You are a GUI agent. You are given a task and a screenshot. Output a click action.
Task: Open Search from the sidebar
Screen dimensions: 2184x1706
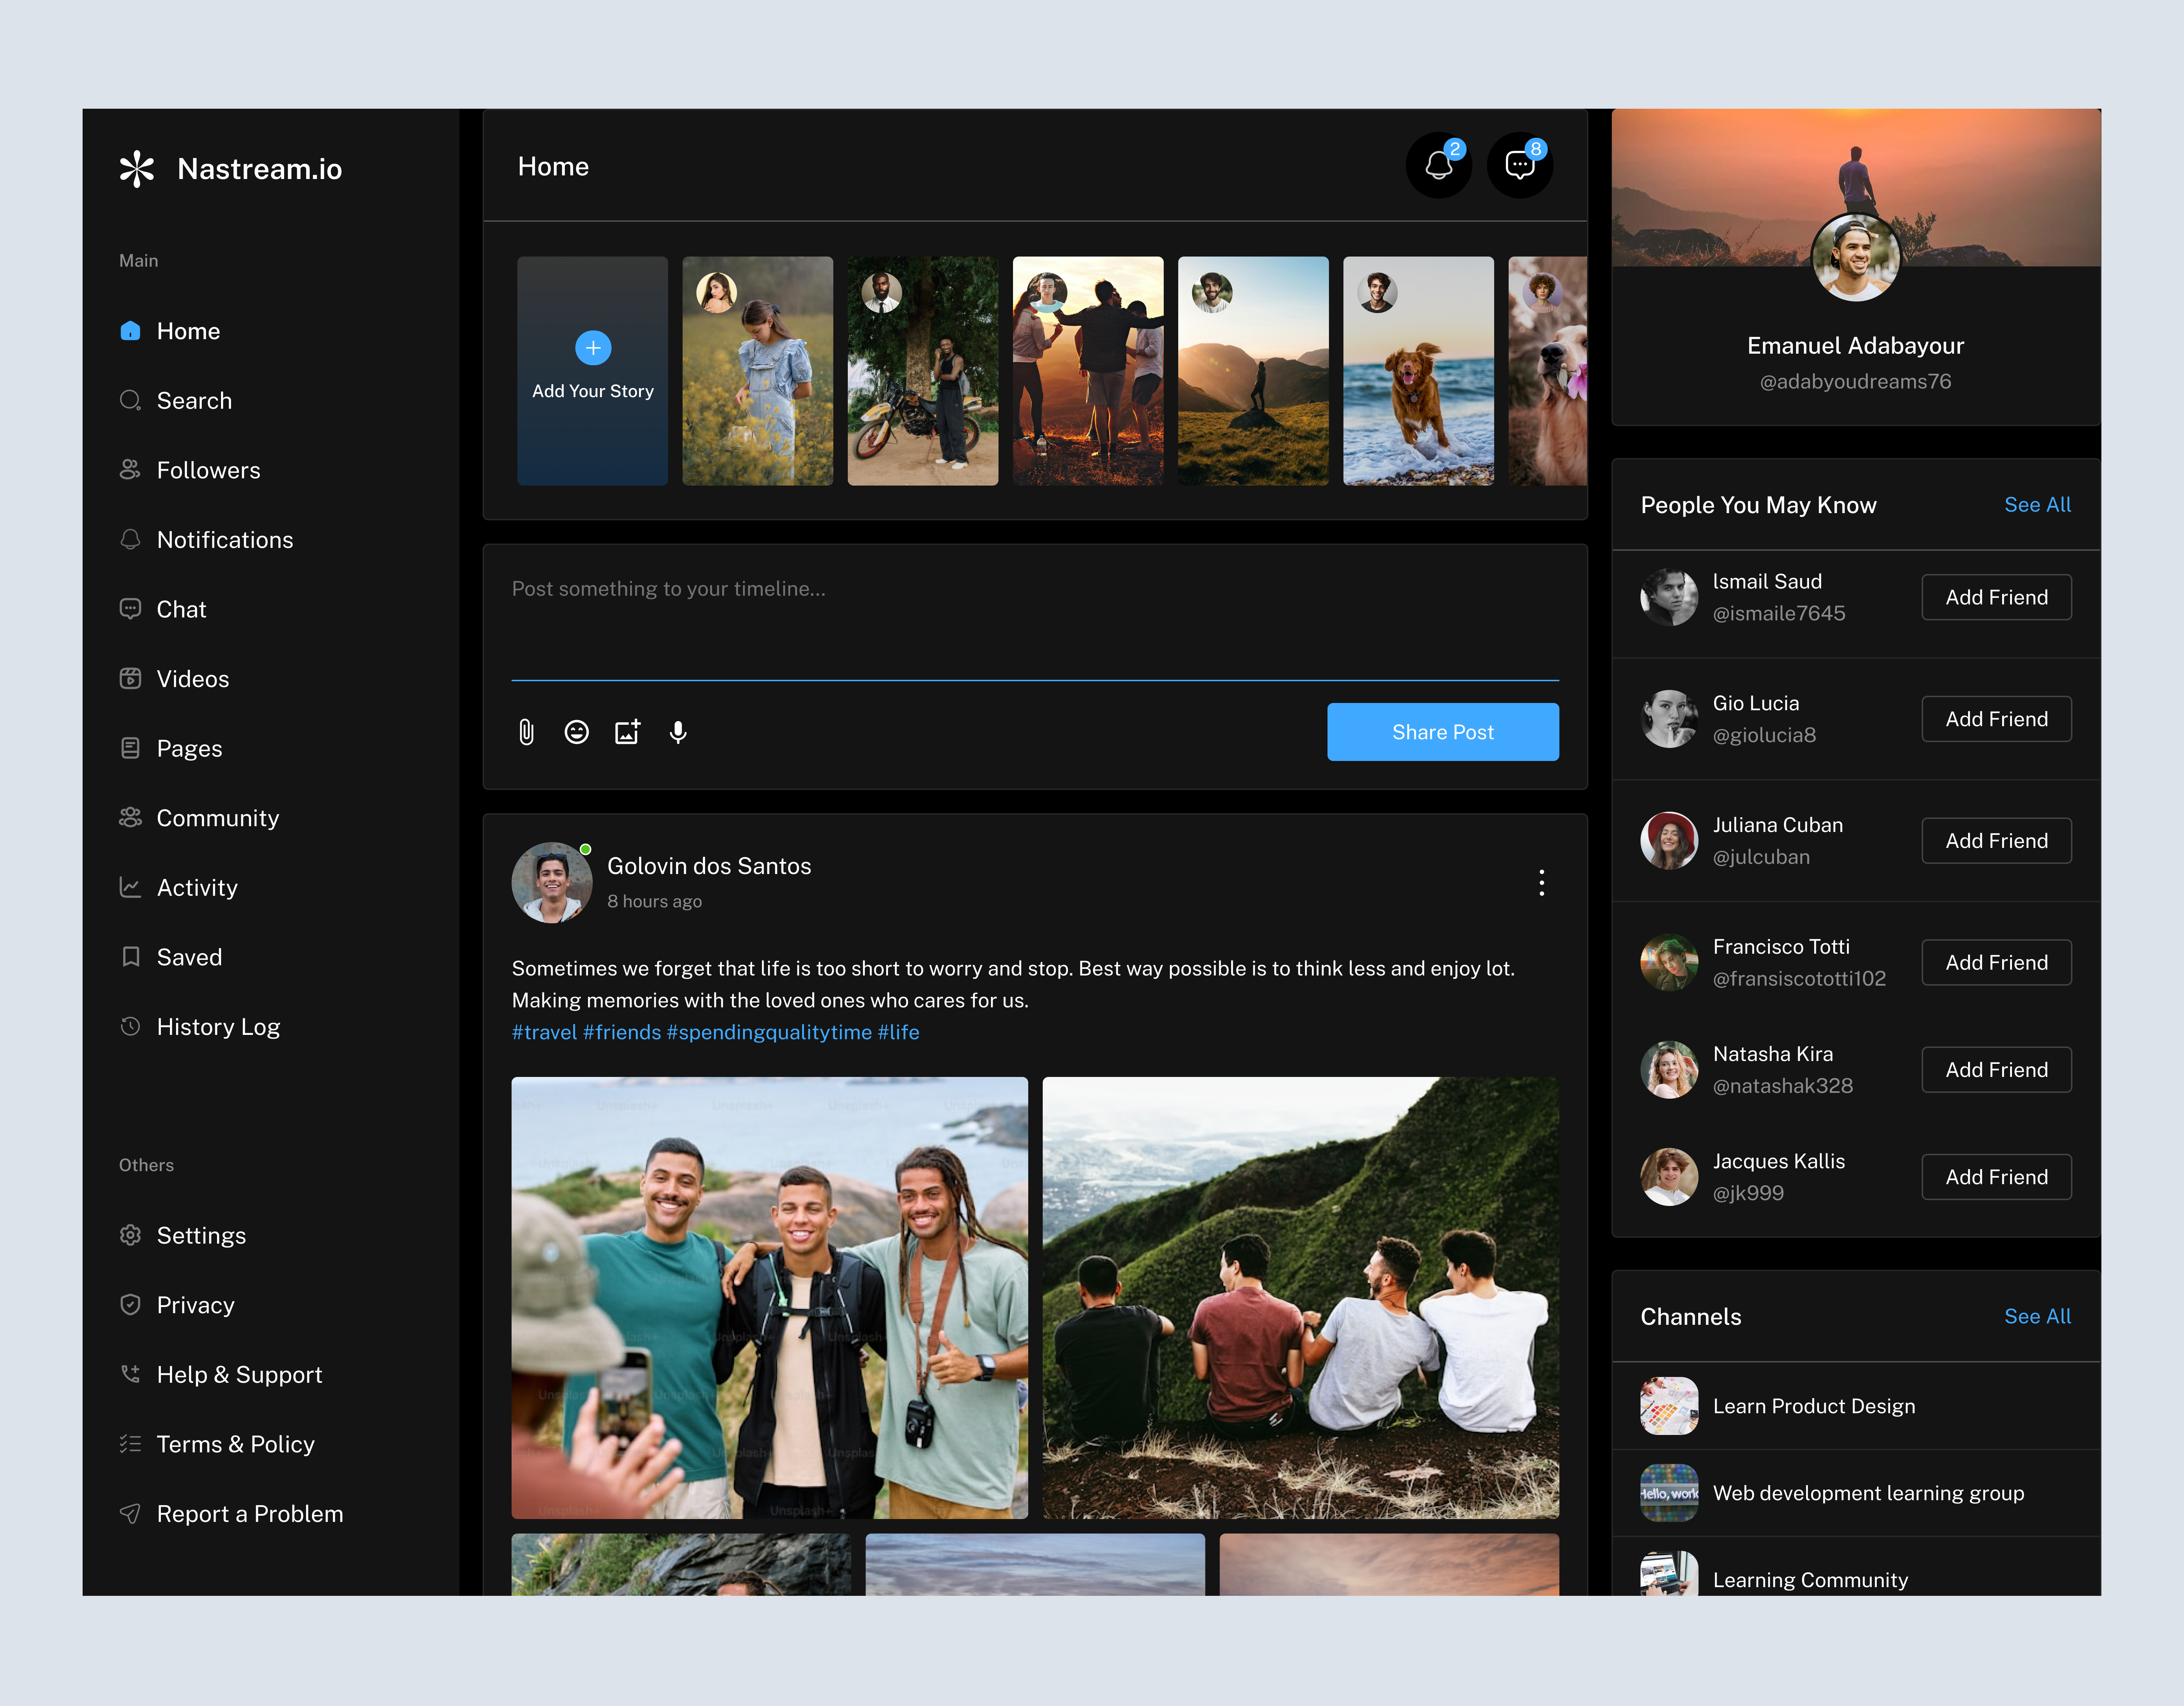tap(193, 400)
